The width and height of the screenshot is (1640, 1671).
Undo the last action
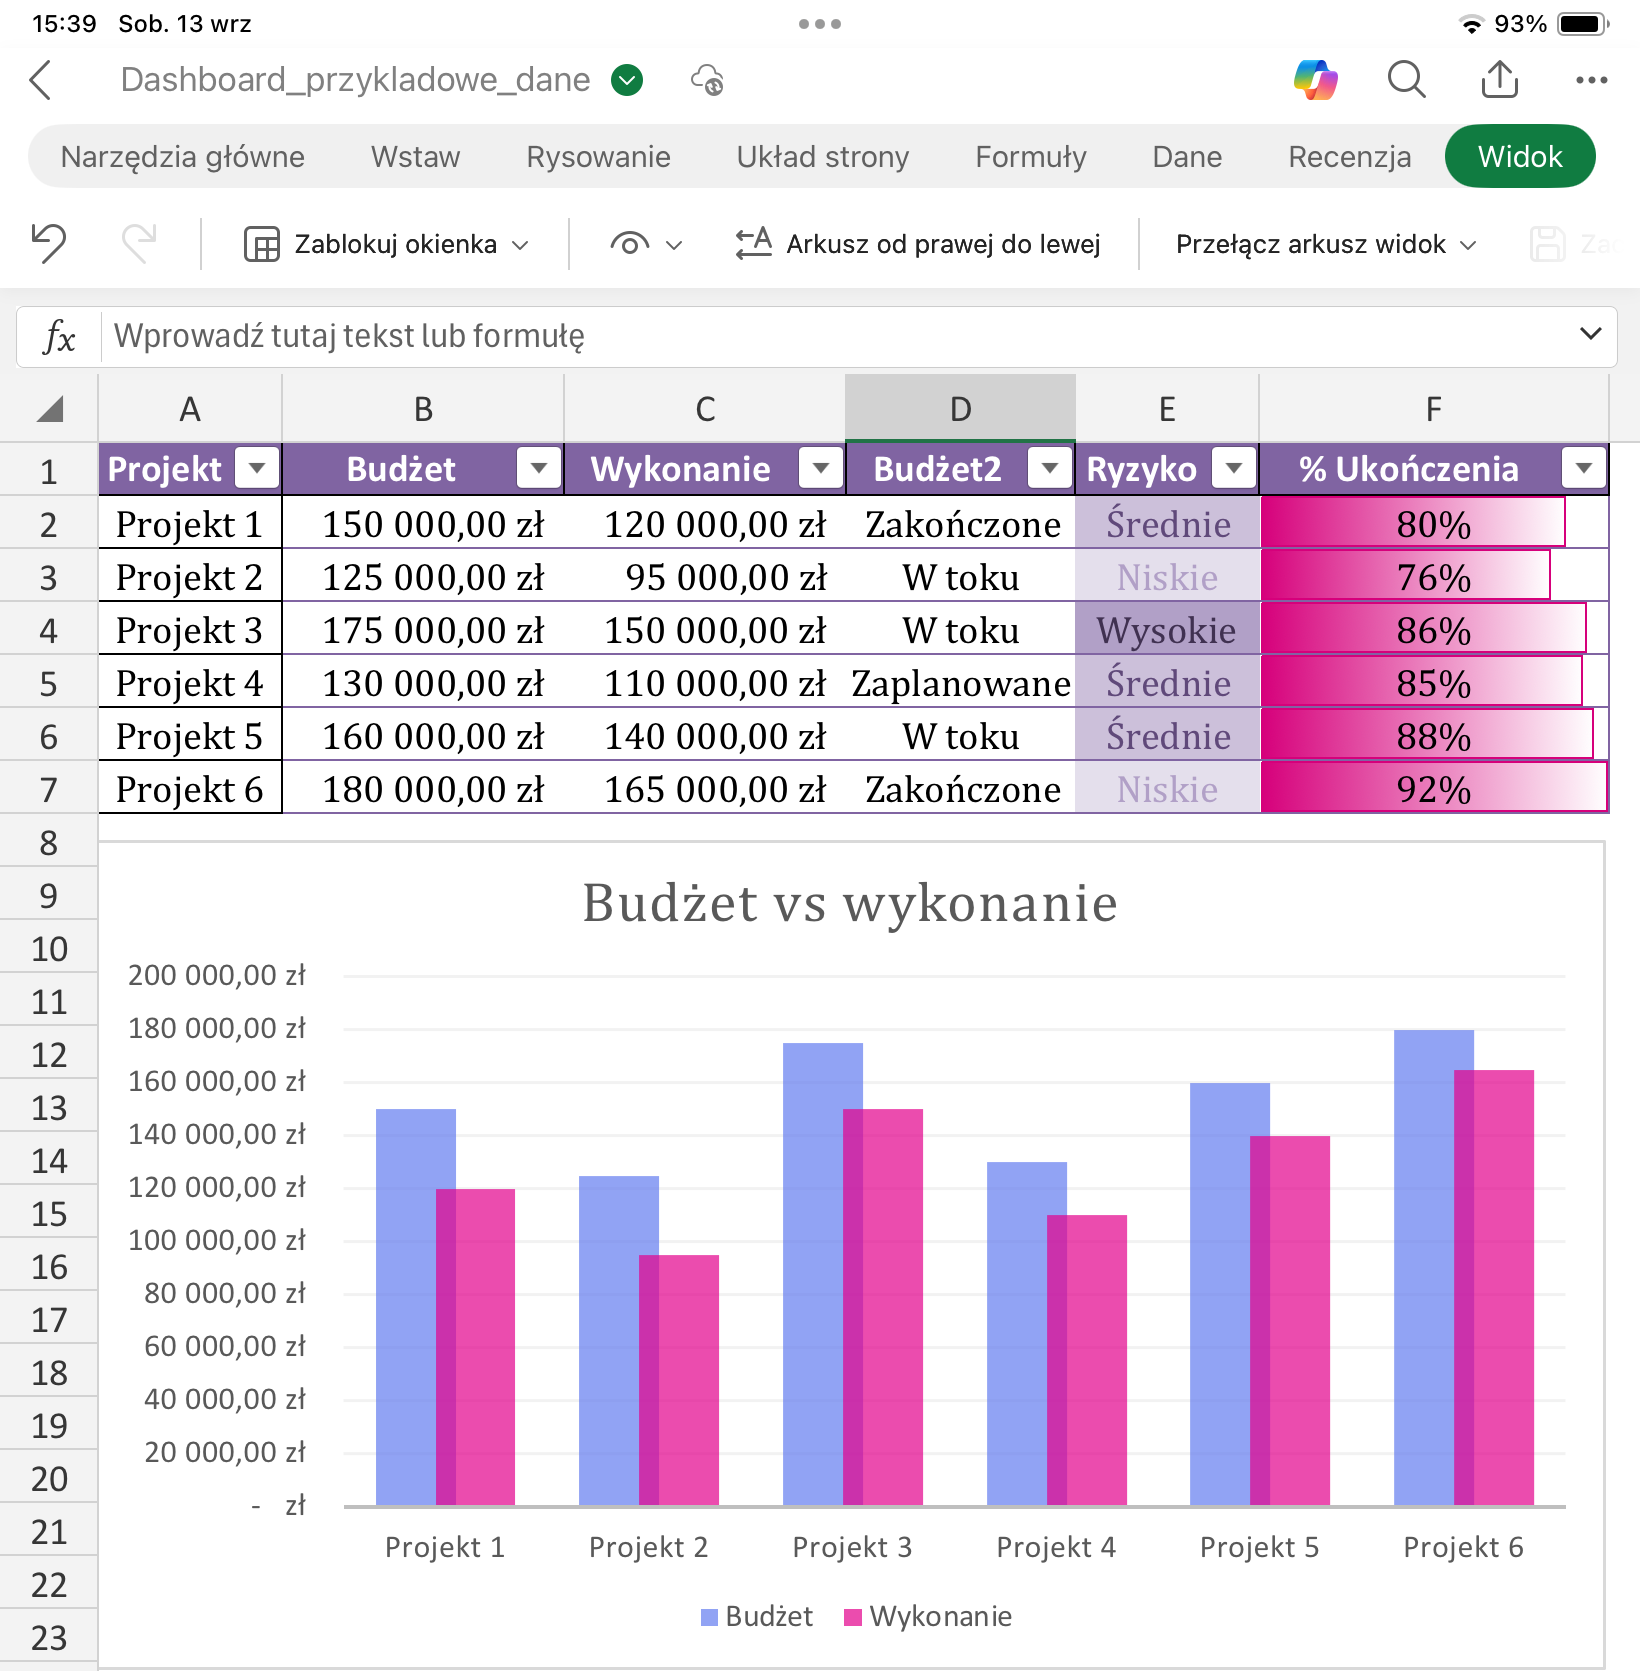click(x=49, y=244)
